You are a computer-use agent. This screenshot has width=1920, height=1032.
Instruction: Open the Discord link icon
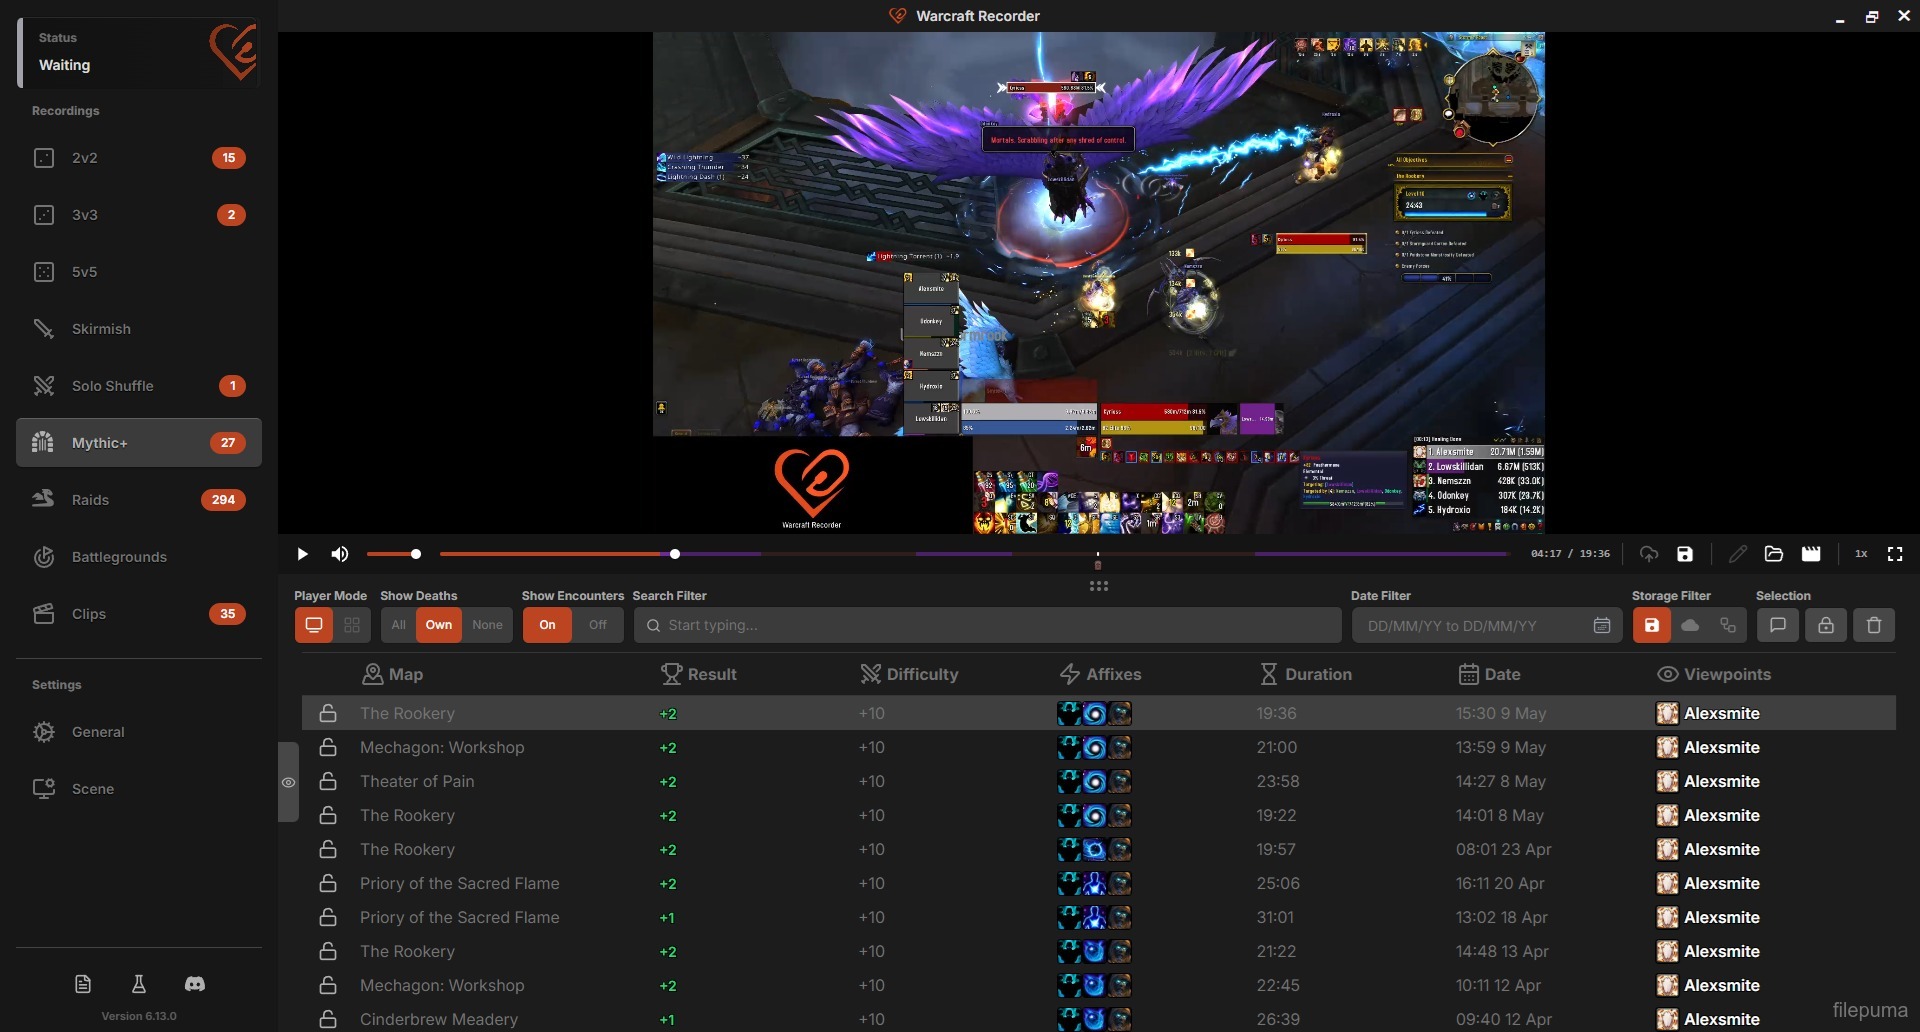[x=195, y=984]
